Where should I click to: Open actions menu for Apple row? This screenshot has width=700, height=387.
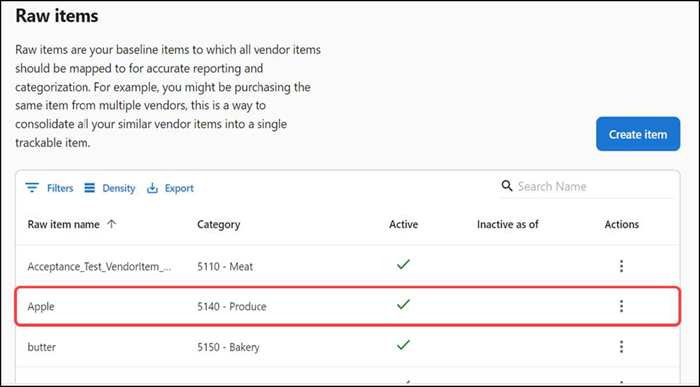(621, 306)
